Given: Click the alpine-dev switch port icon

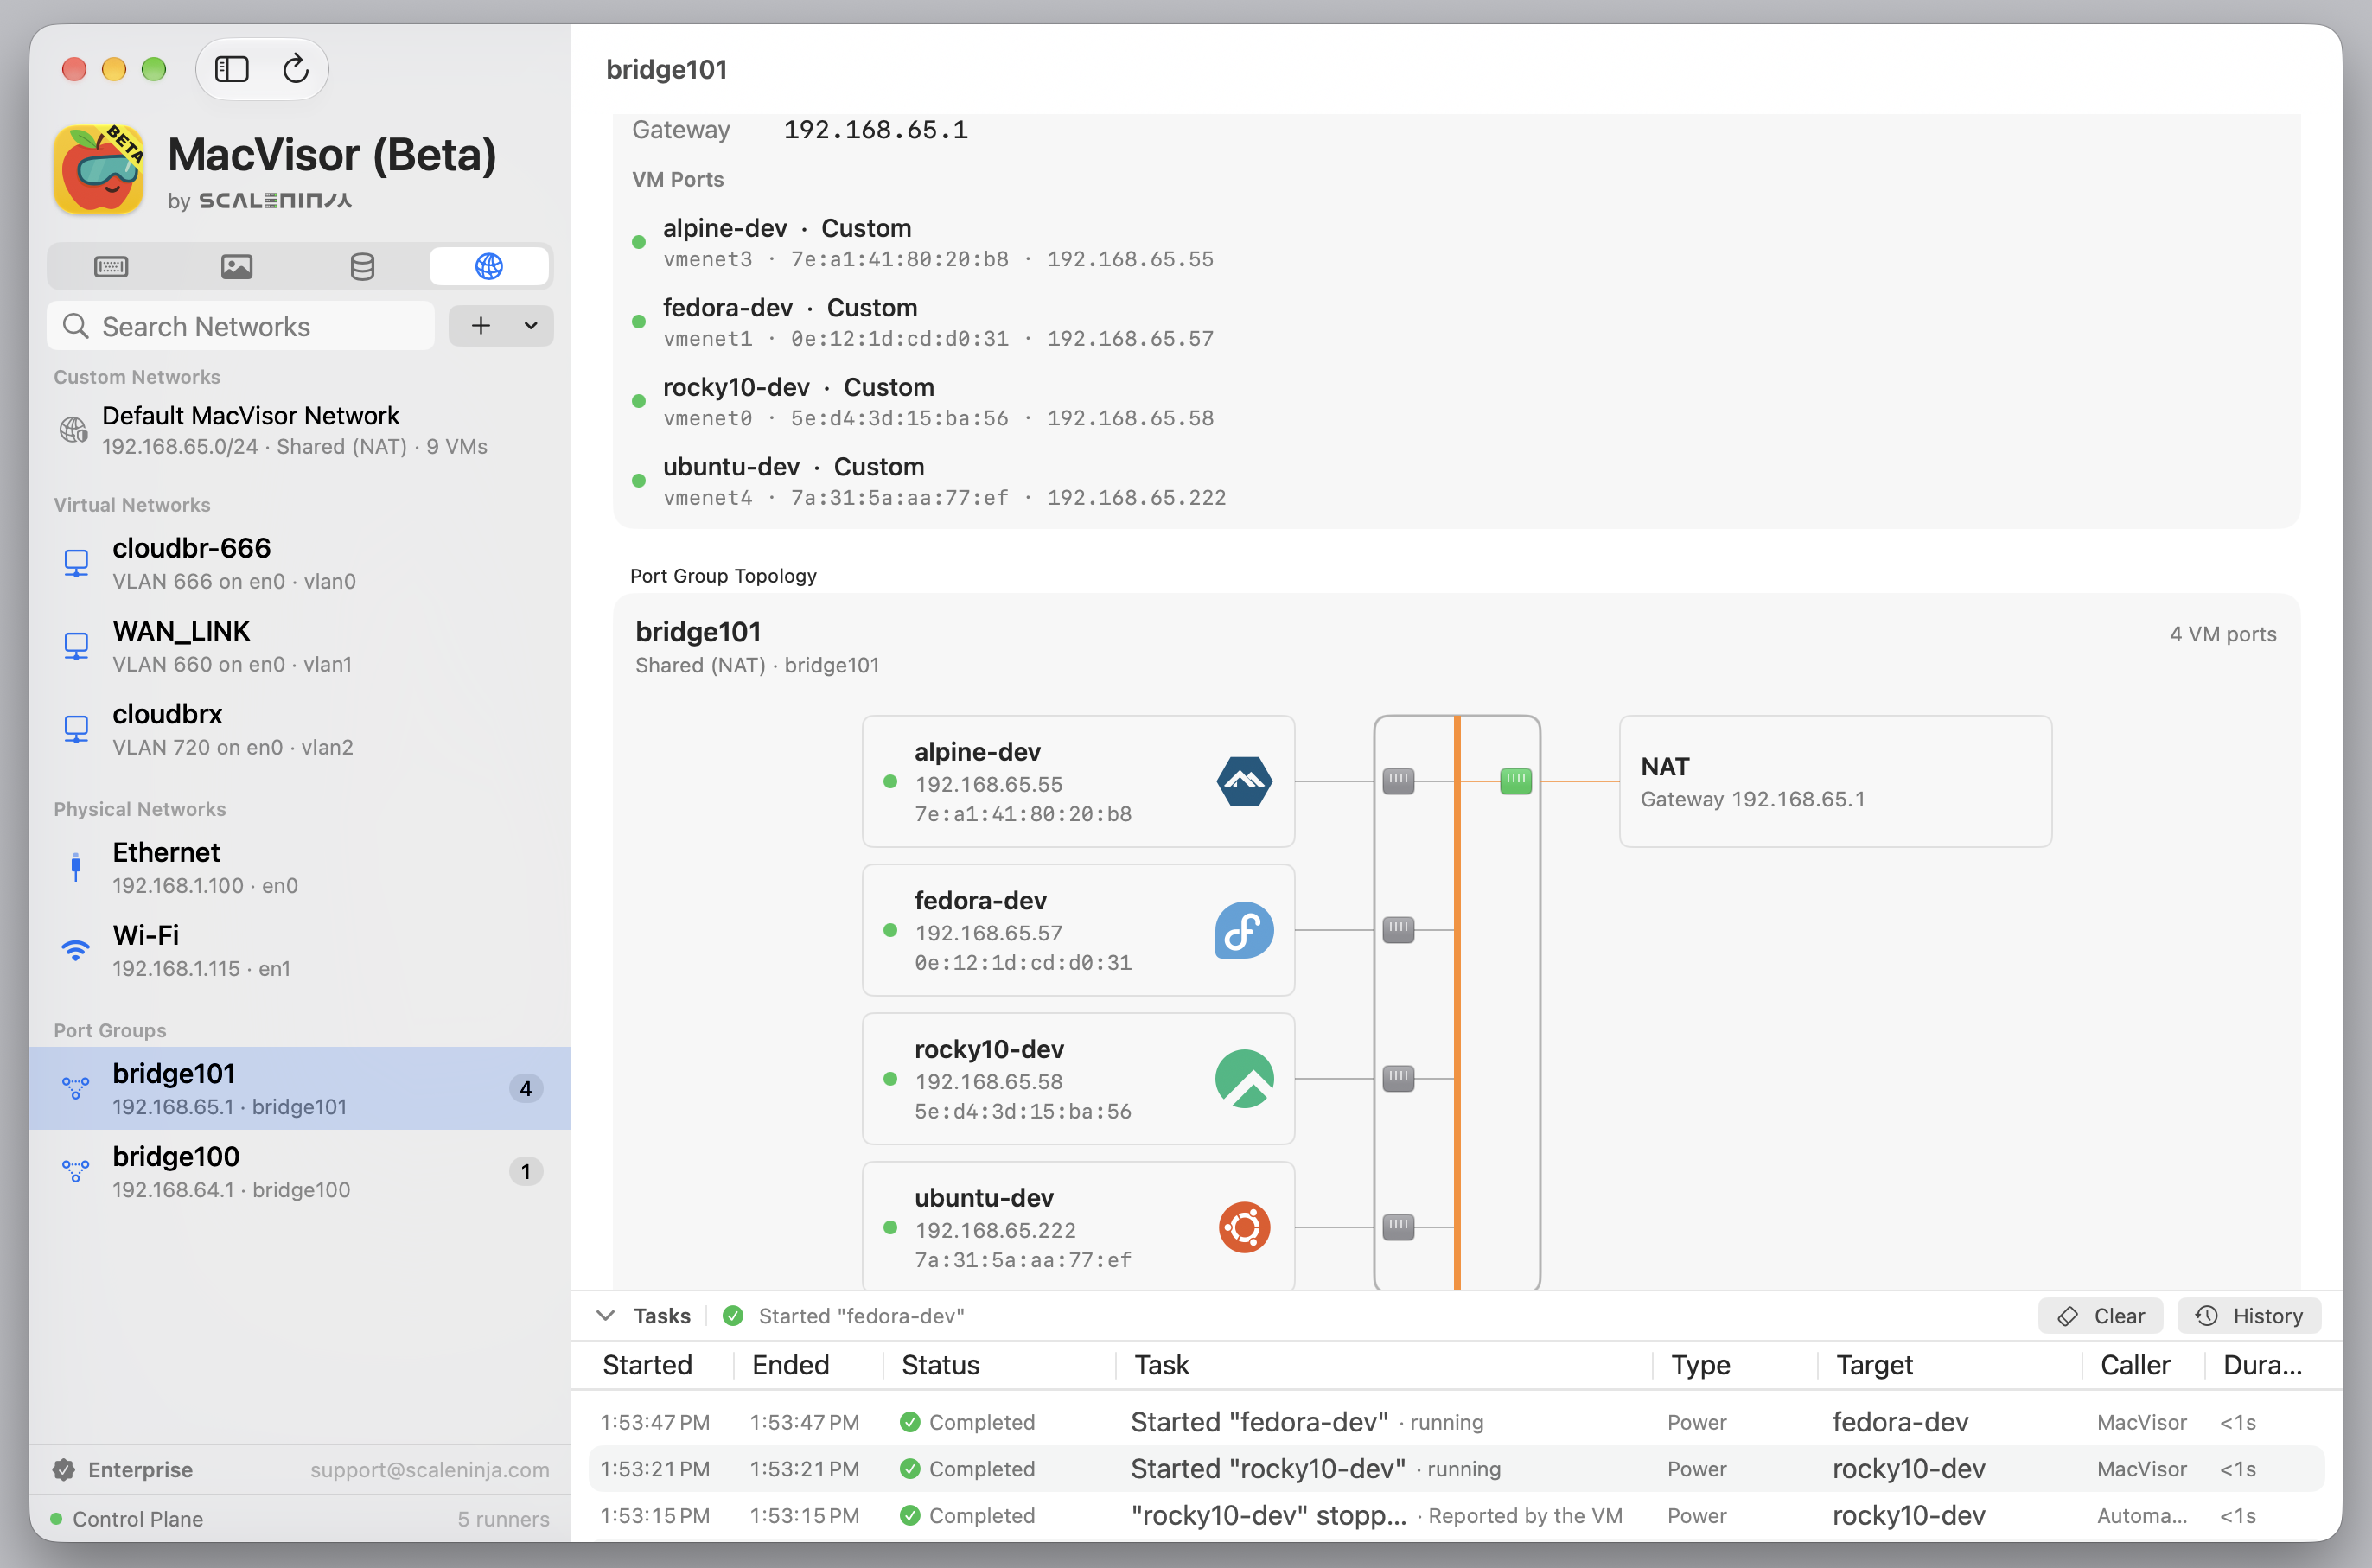Looking at the screenshot, I should [1398, 781].
